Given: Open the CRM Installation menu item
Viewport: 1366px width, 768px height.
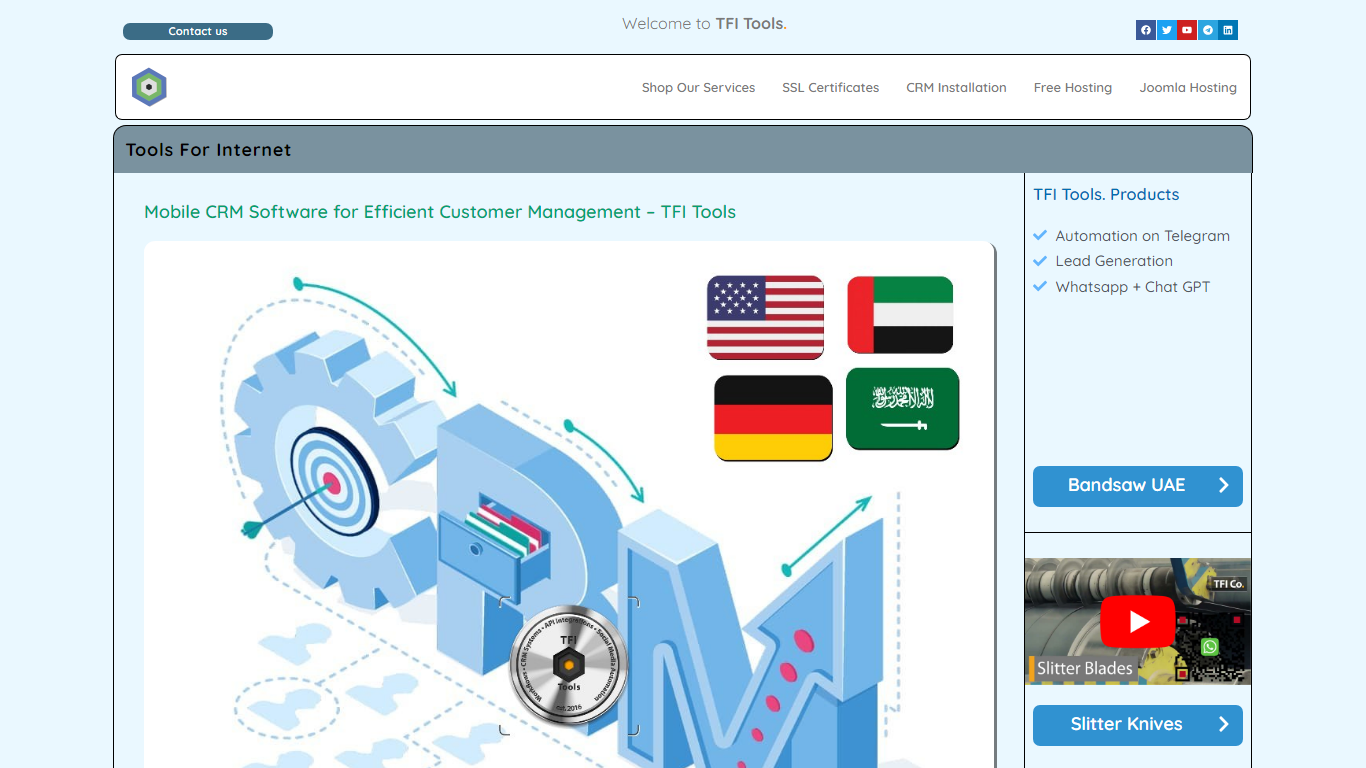Looking at the screenshot, I should click(x=956, y=88).
